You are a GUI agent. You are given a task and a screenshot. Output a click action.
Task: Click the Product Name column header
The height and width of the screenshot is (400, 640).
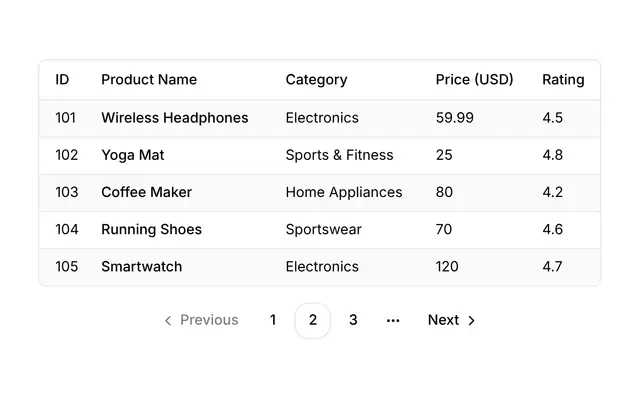(x=149, y=79)
